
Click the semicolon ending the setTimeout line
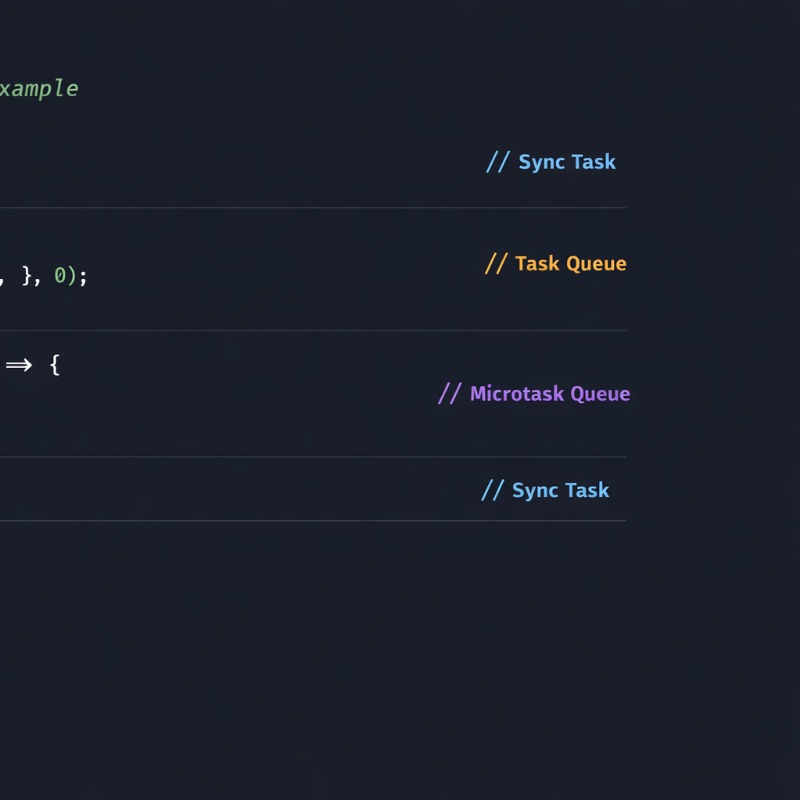tap(83, 277)
